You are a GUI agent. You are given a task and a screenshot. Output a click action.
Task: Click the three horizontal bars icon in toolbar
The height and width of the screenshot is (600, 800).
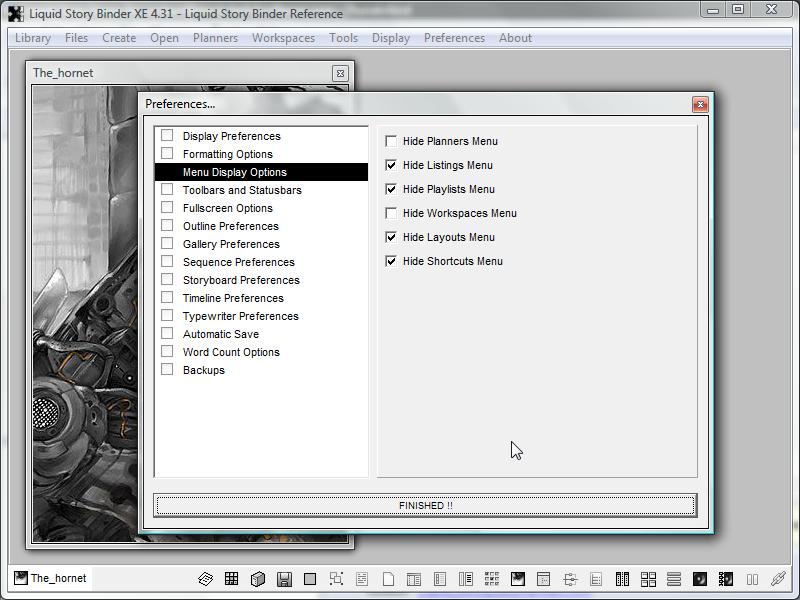point(674,579)
